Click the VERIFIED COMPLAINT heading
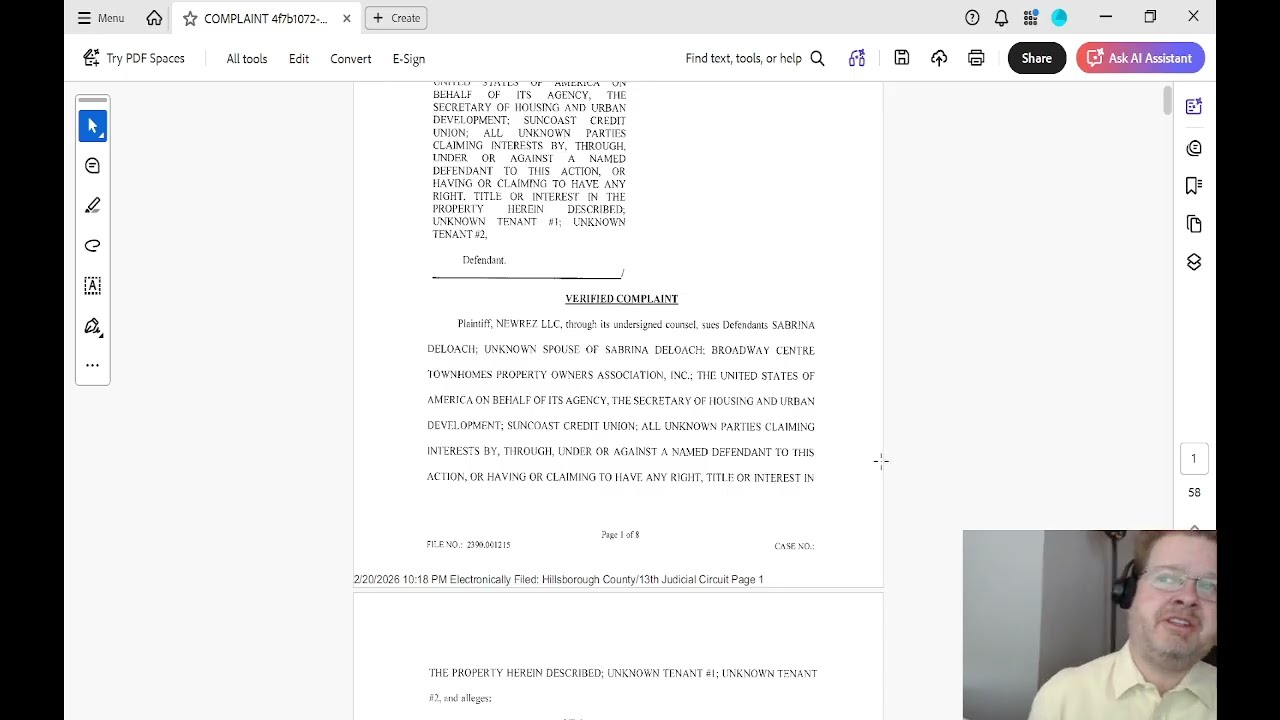 pyautogui.click(x=621, y=299)
